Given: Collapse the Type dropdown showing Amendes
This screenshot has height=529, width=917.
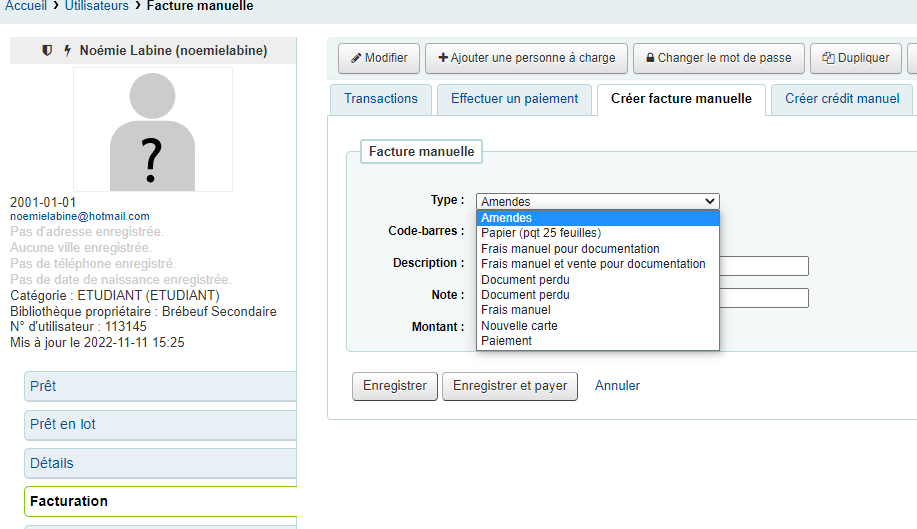Looking at the screenshot, I should point(597,201).
